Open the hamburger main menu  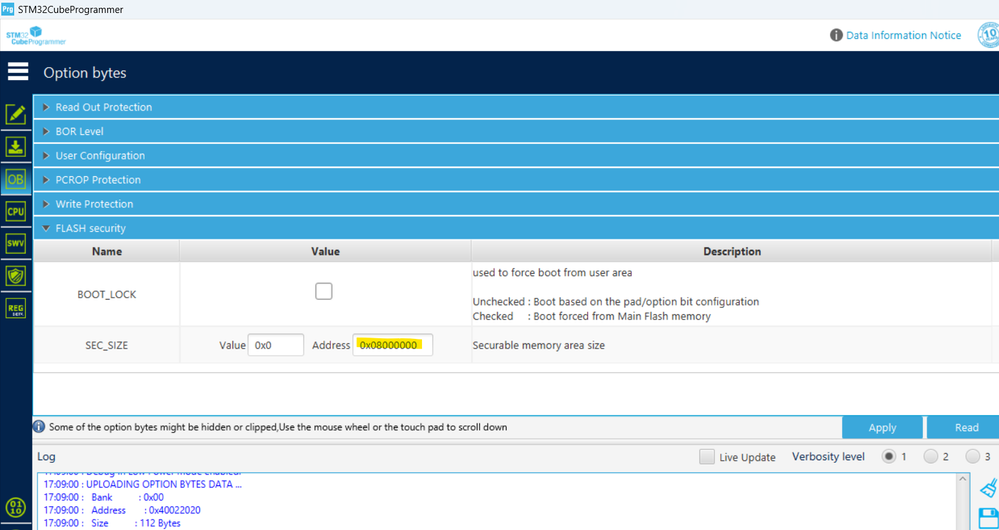click(x=18, y=71)
